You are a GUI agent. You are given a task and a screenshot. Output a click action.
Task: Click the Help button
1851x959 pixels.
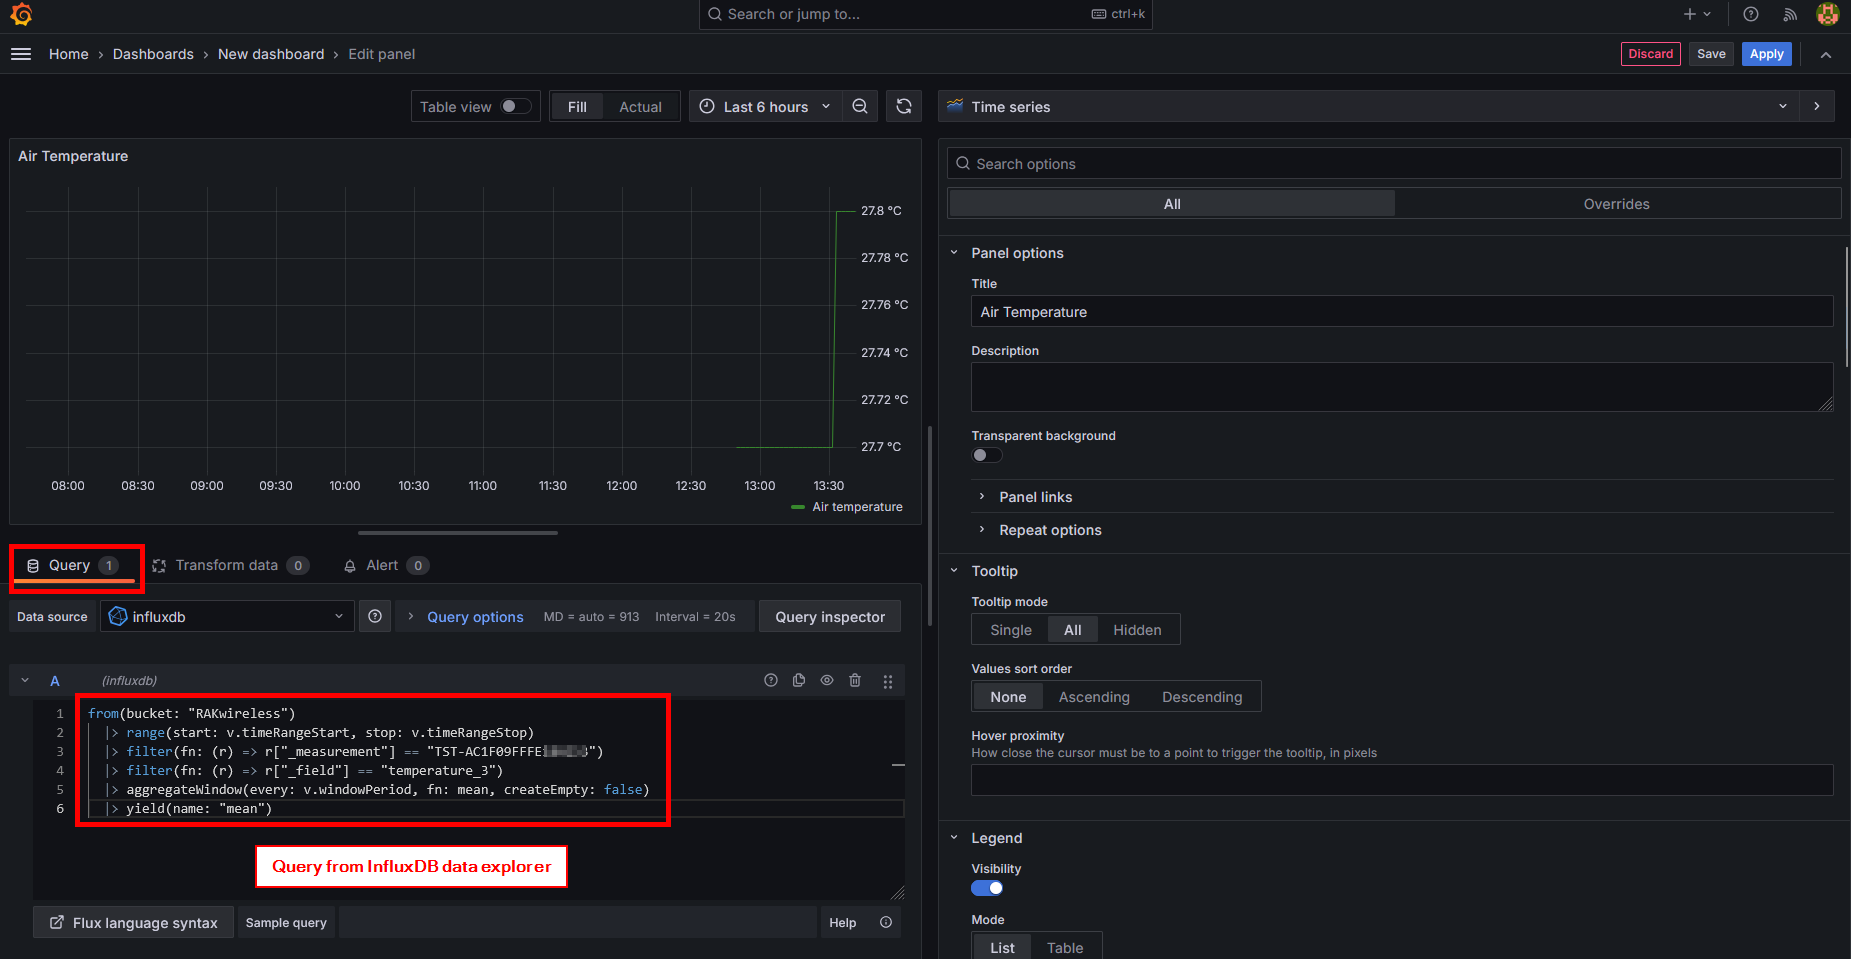842,922
